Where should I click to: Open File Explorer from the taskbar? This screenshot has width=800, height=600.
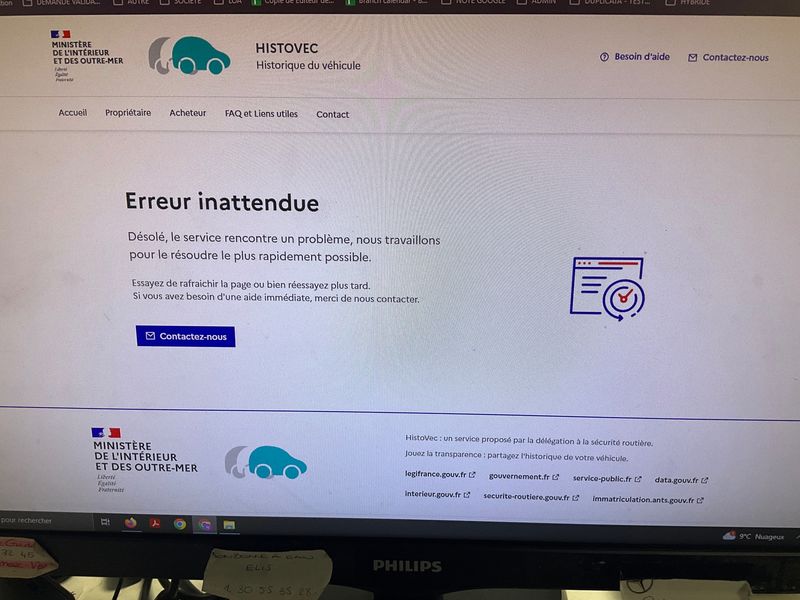coord(229,525)
